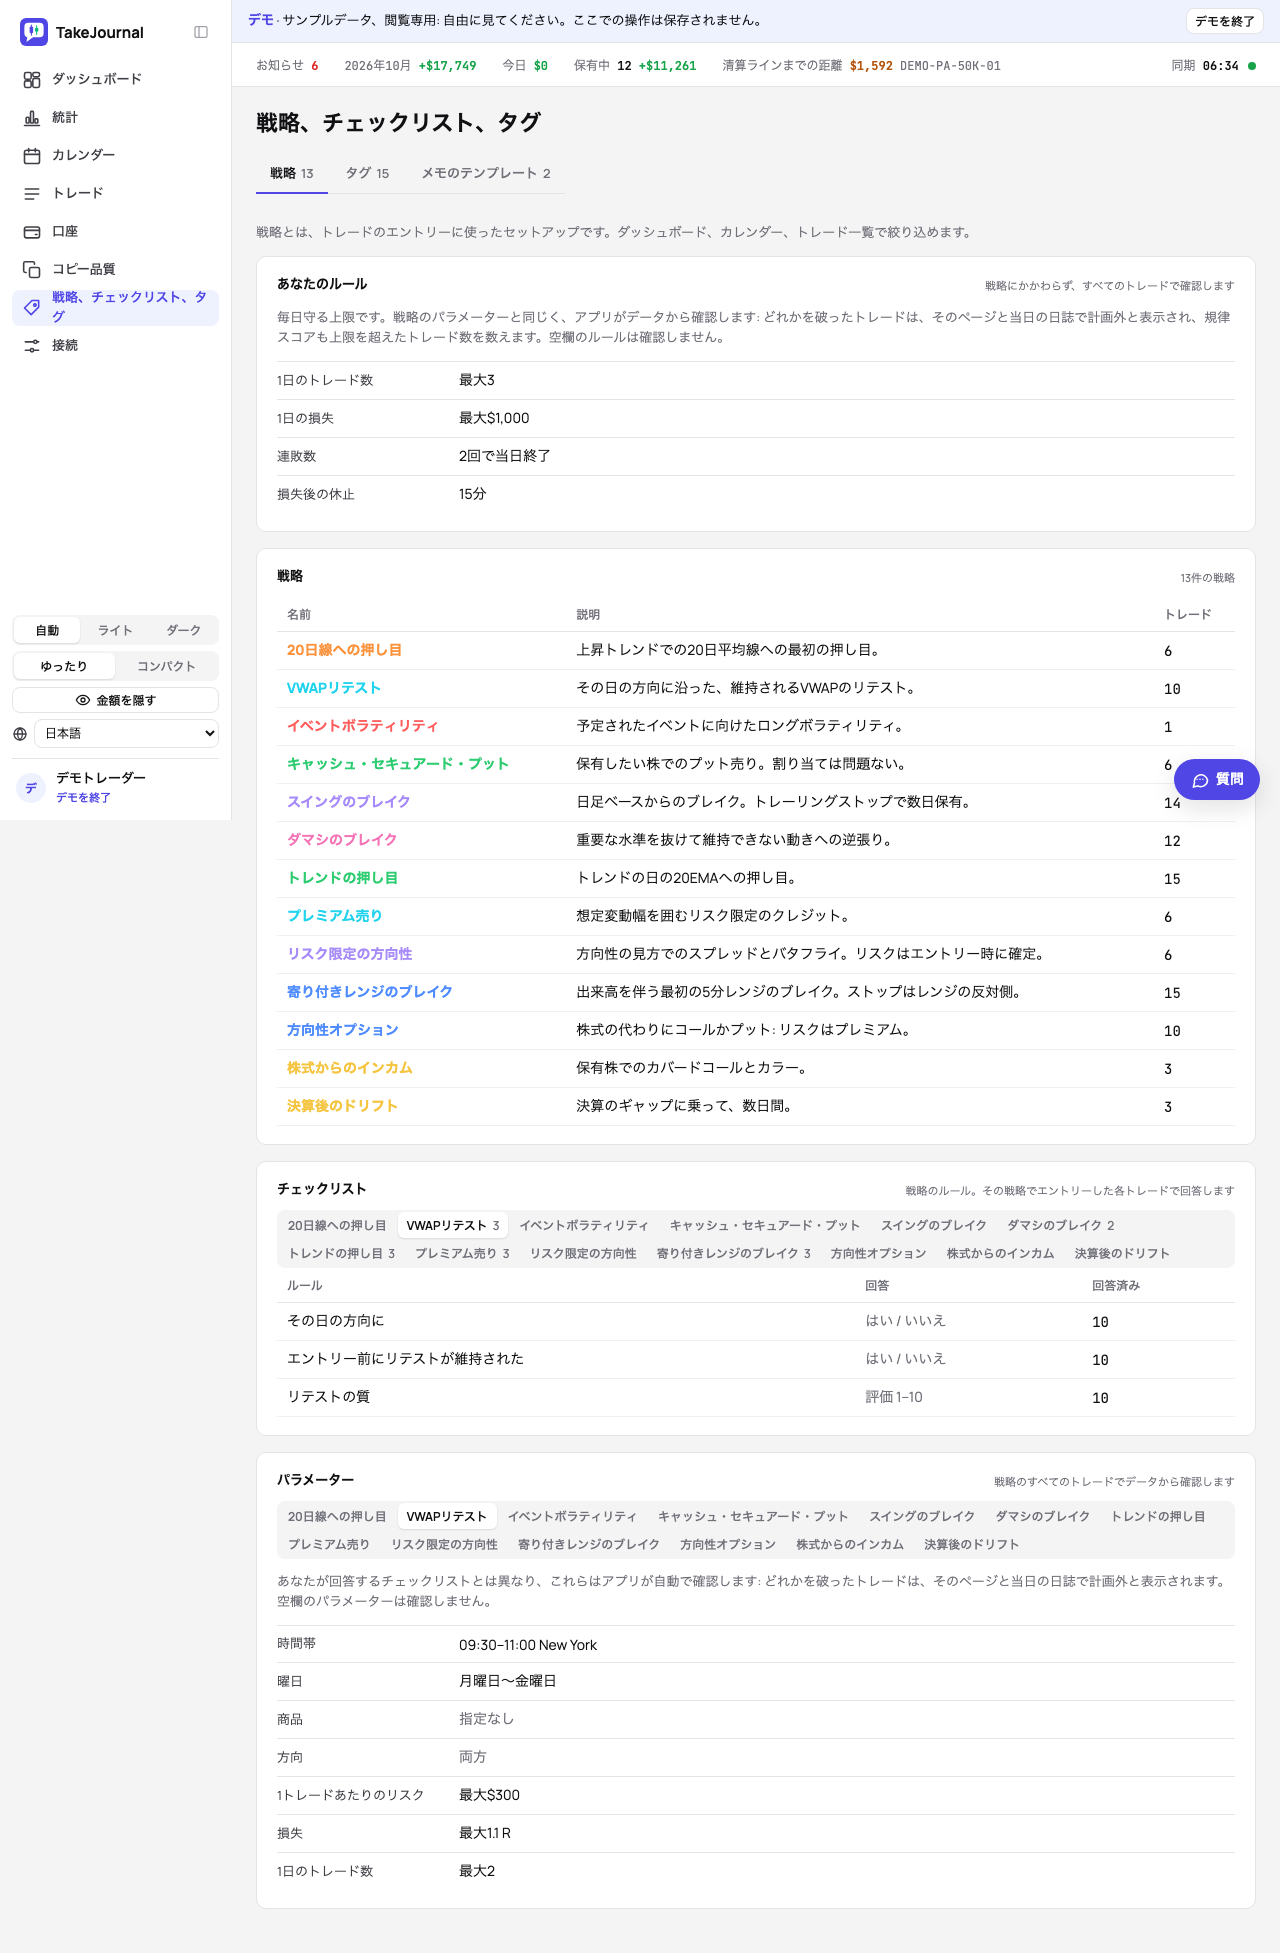Toggle 金額を隠す to hide amounts

(115, 700)
